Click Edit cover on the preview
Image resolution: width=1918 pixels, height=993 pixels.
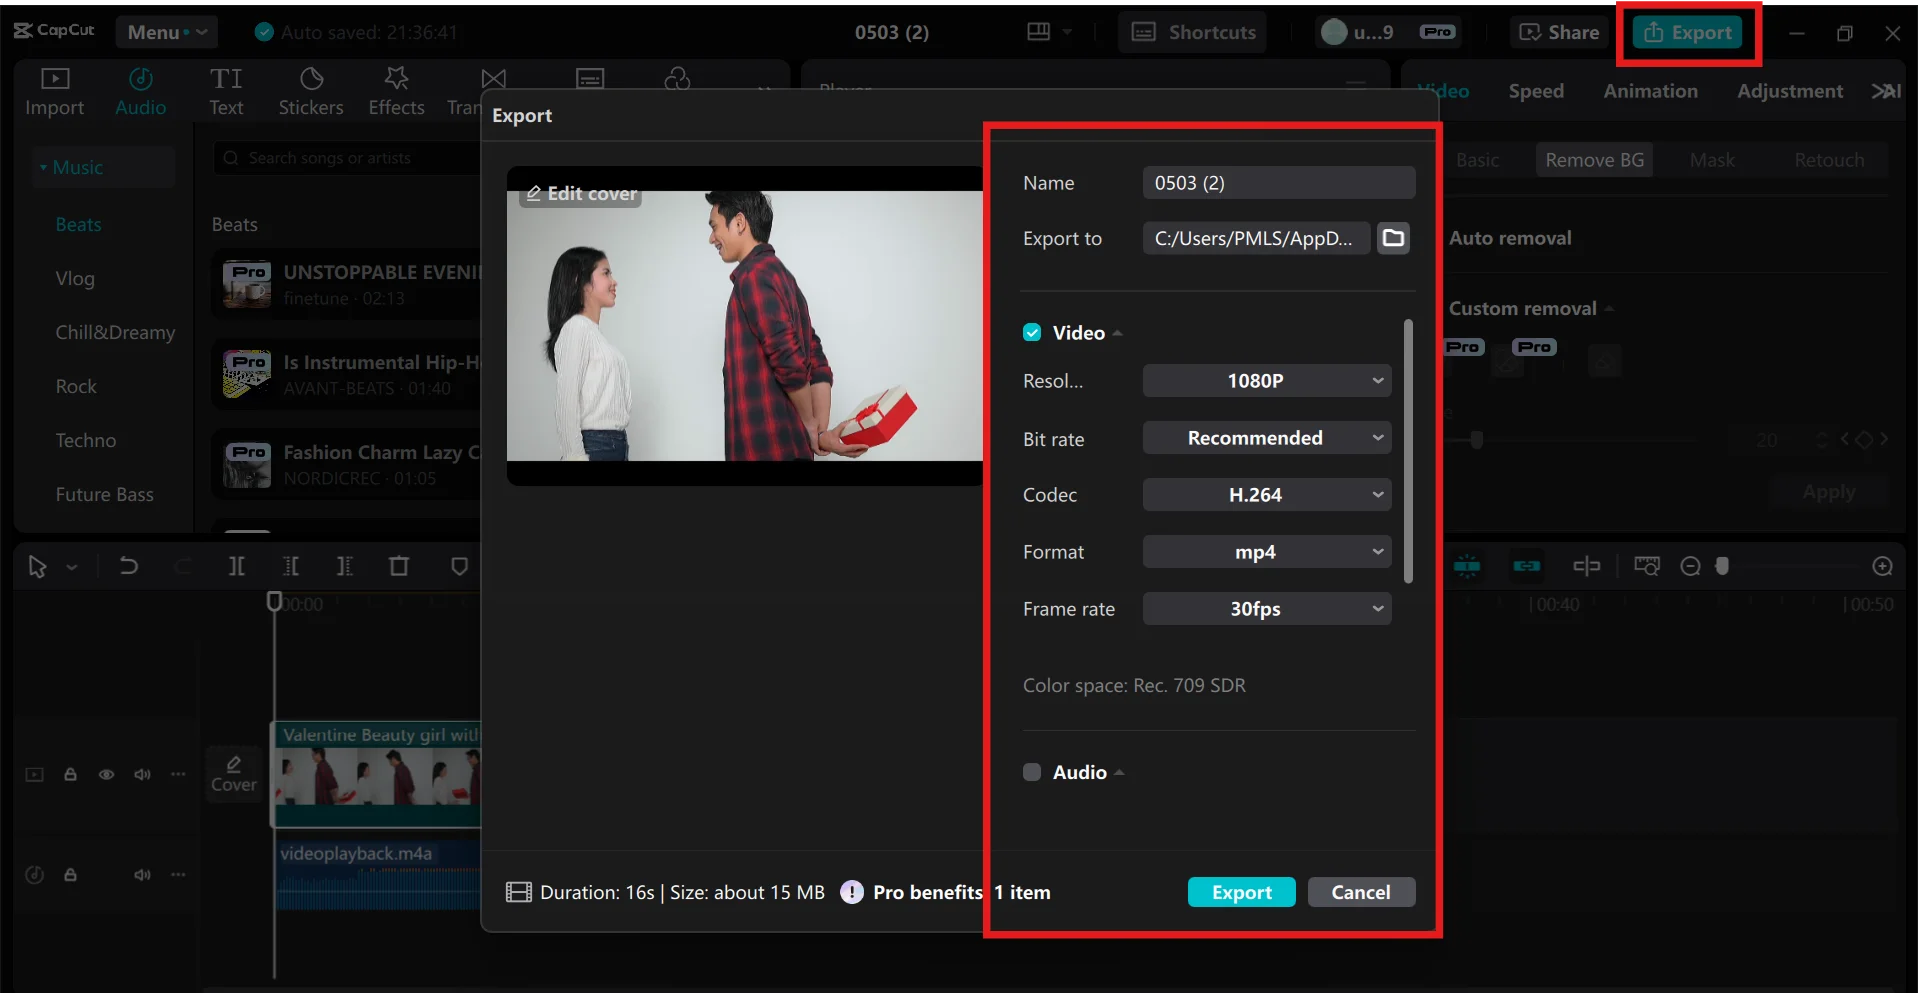click(581, 193)
